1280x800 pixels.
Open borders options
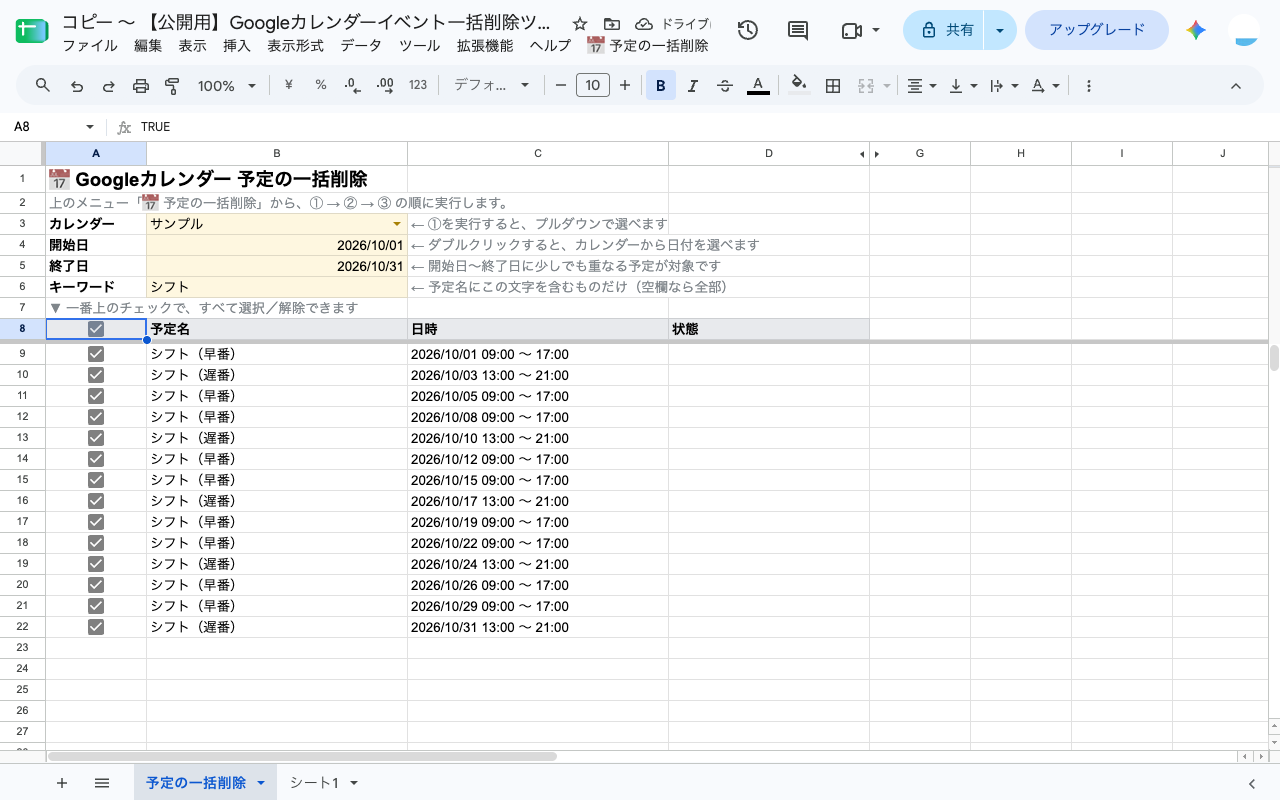tap(832, 86)
